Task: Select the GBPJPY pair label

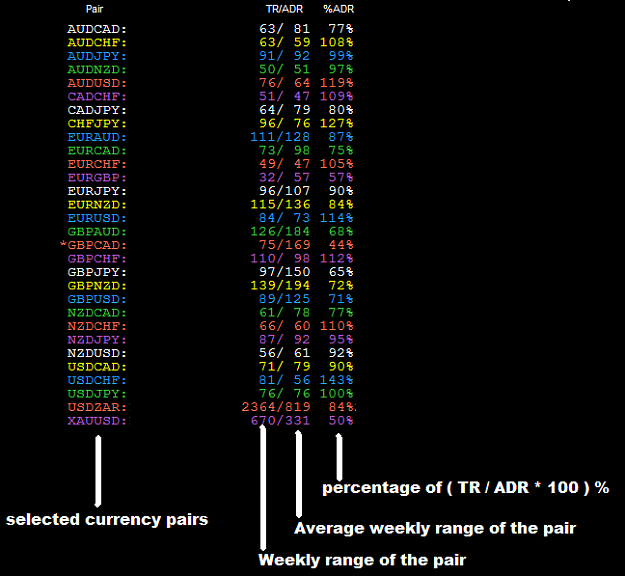Action: (x=97, y=272)
